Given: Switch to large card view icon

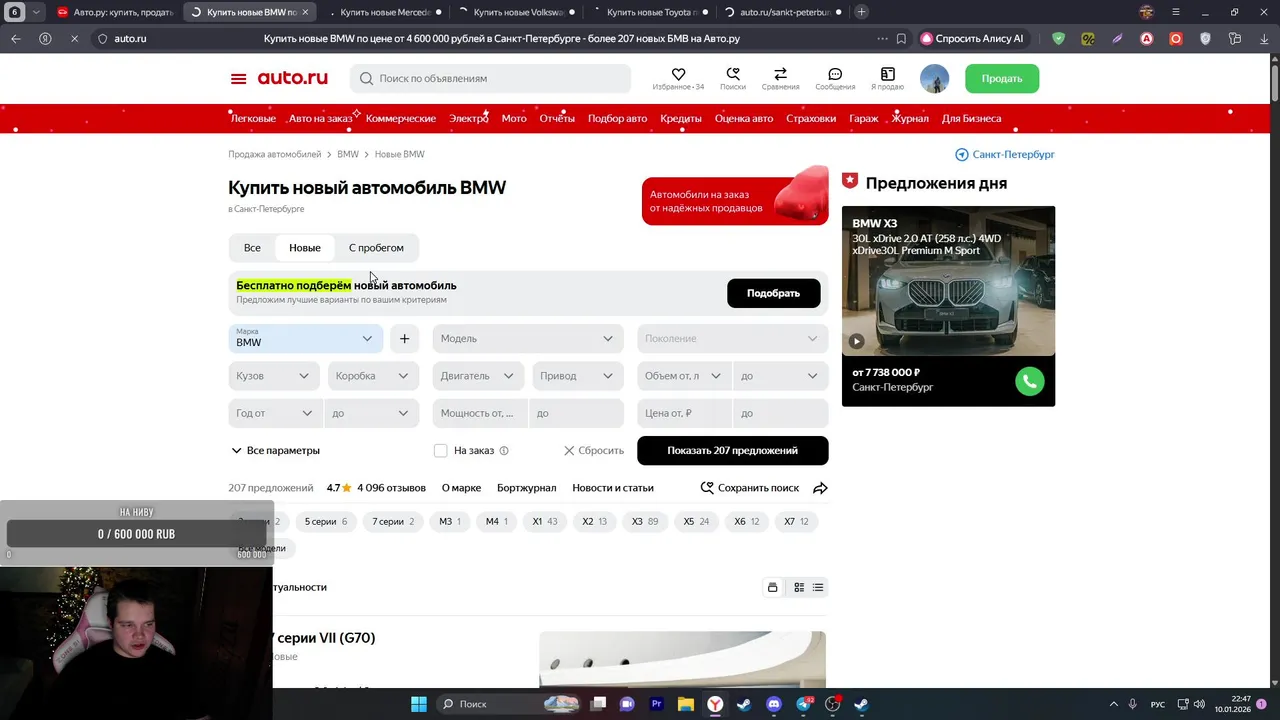Looking at the screenshot, I should 772,587.
